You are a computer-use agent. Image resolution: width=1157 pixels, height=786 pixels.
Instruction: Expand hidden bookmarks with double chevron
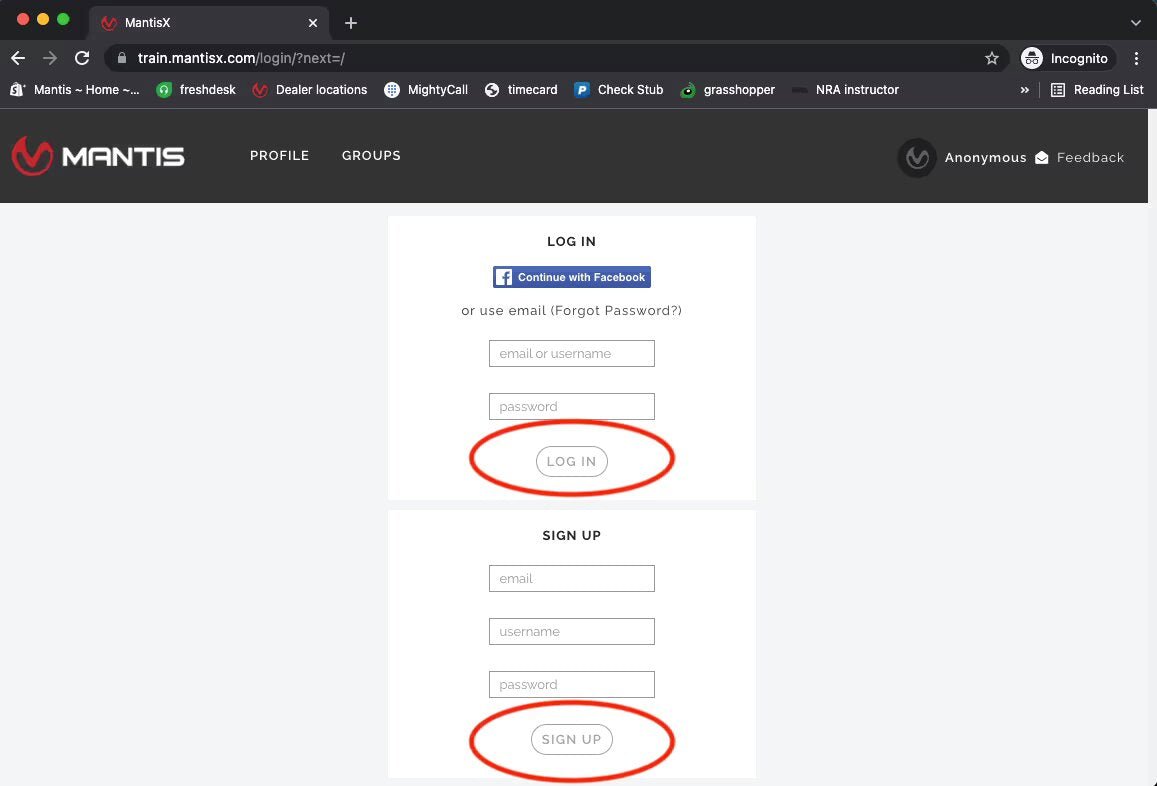click(x=1024, y=90)
